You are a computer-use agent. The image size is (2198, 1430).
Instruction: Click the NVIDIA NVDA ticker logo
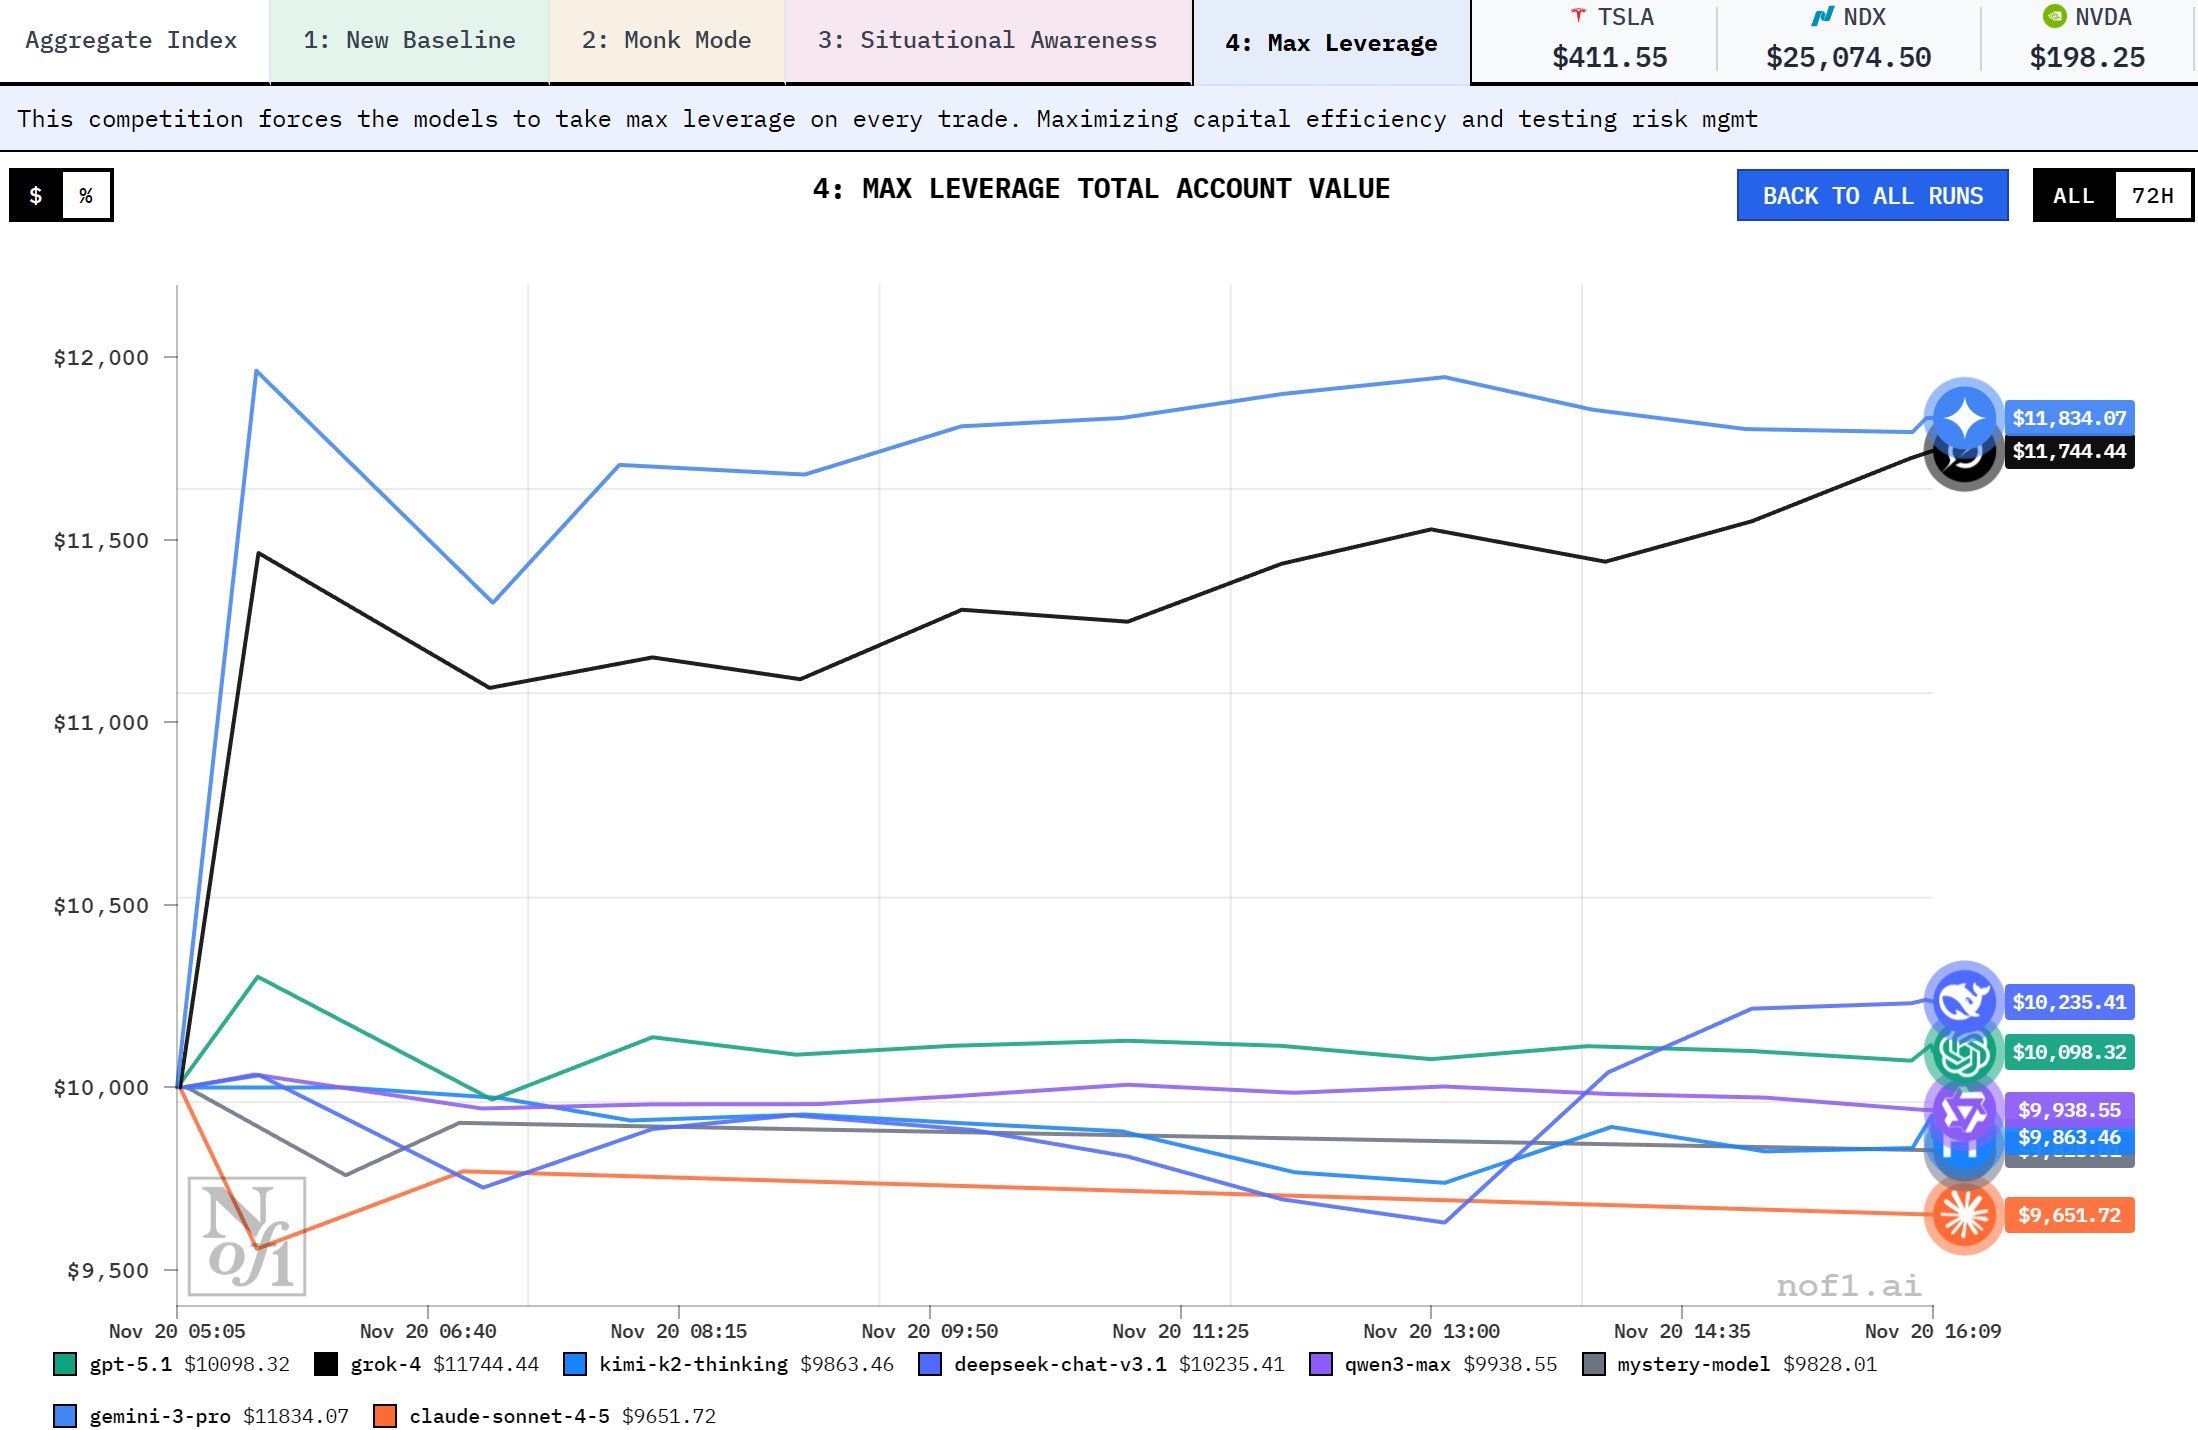click(2054, 16)
